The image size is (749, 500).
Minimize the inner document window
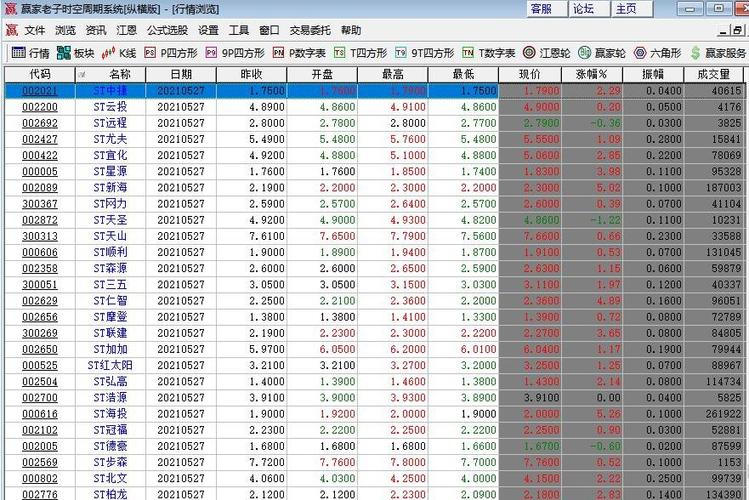[x=724, y=32]
